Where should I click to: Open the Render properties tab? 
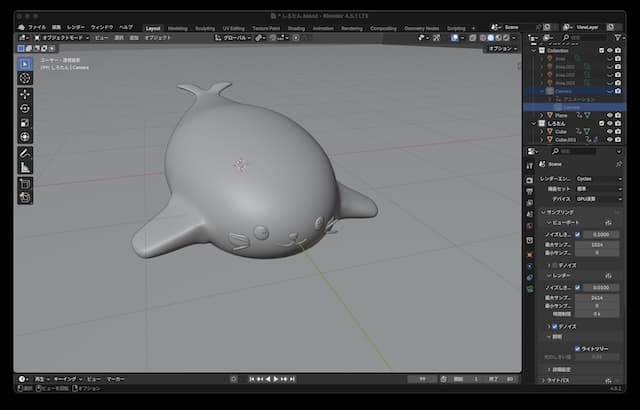(x=530, y=180)
